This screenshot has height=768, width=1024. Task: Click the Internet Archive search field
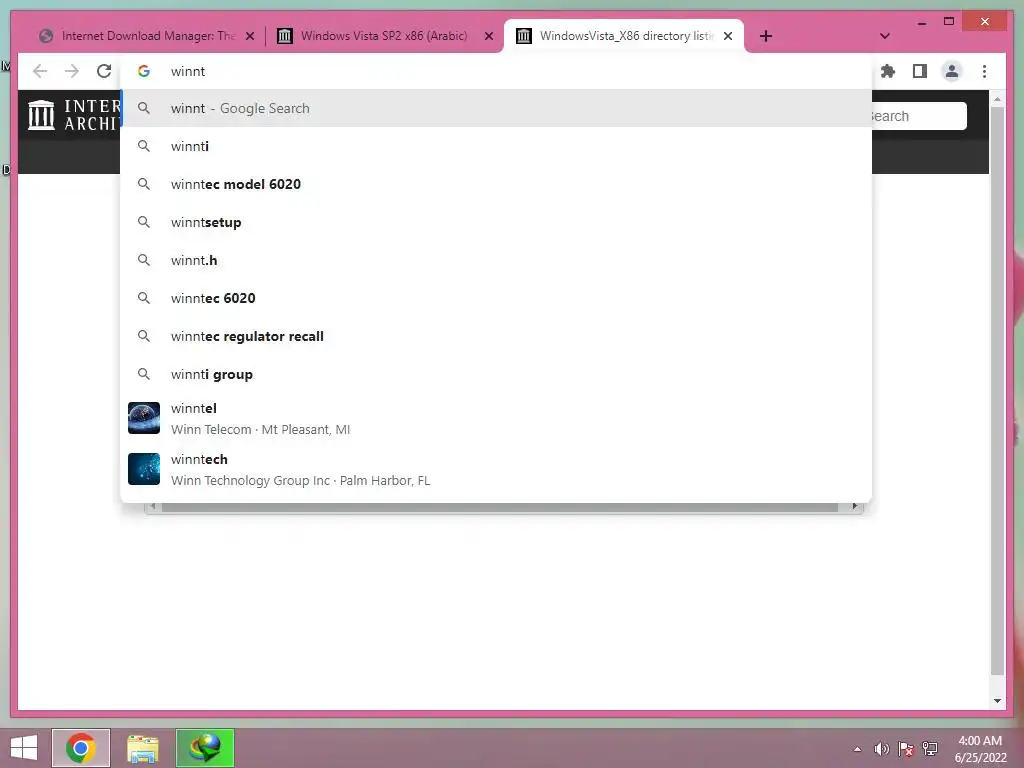click(919, 116)
